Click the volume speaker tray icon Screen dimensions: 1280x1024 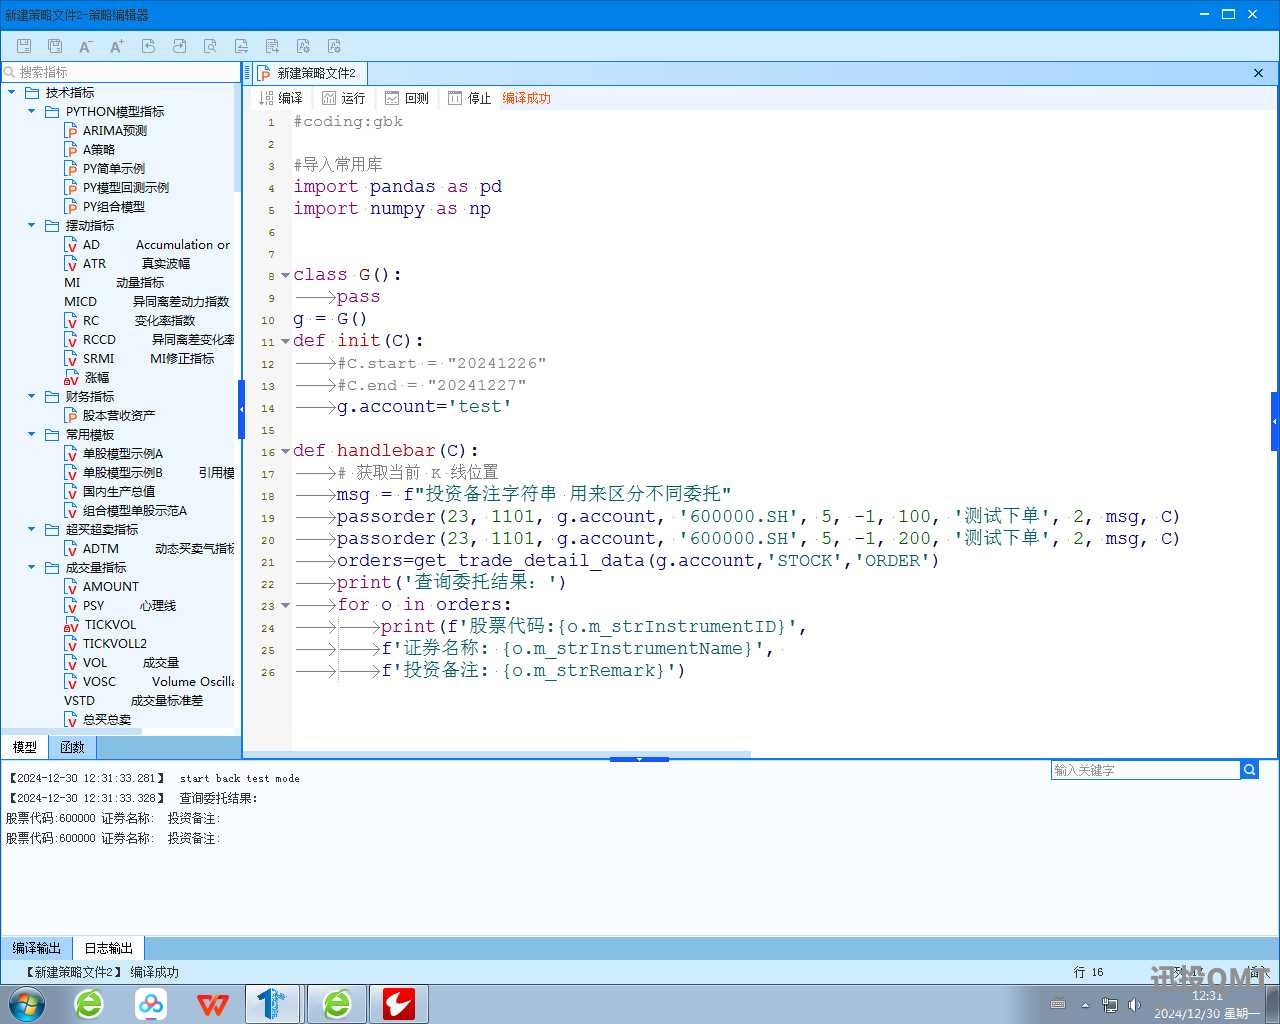1134,1004
